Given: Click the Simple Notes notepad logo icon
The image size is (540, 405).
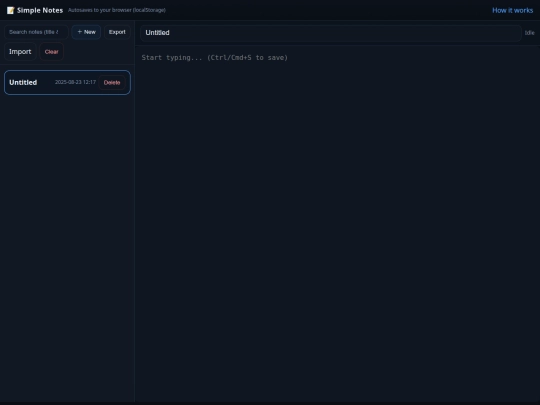Looking at the screenshot, I should (10, 10).
